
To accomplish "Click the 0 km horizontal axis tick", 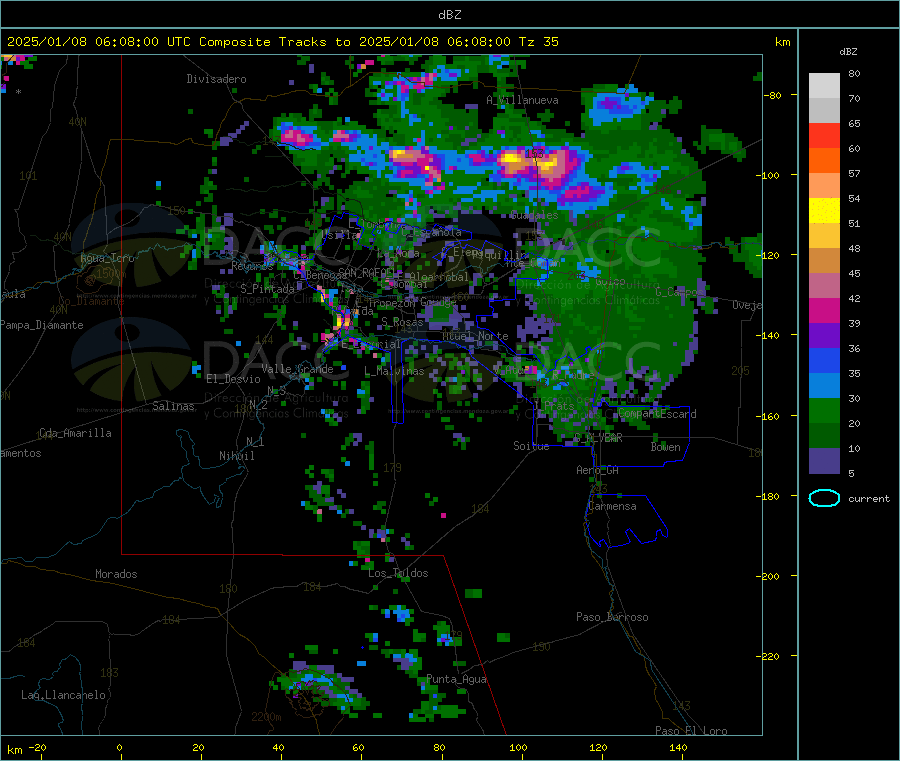I will tap(120, 748).
